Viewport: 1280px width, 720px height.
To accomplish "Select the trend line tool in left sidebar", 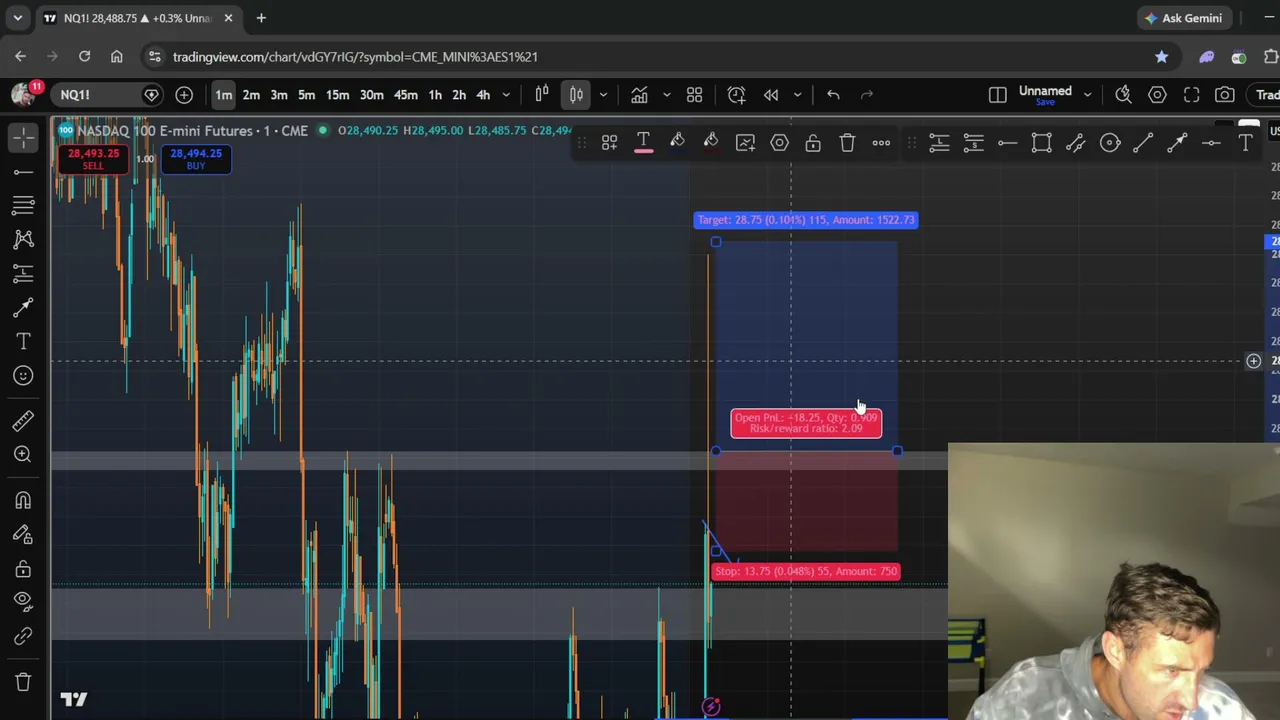I will point(23,172).
